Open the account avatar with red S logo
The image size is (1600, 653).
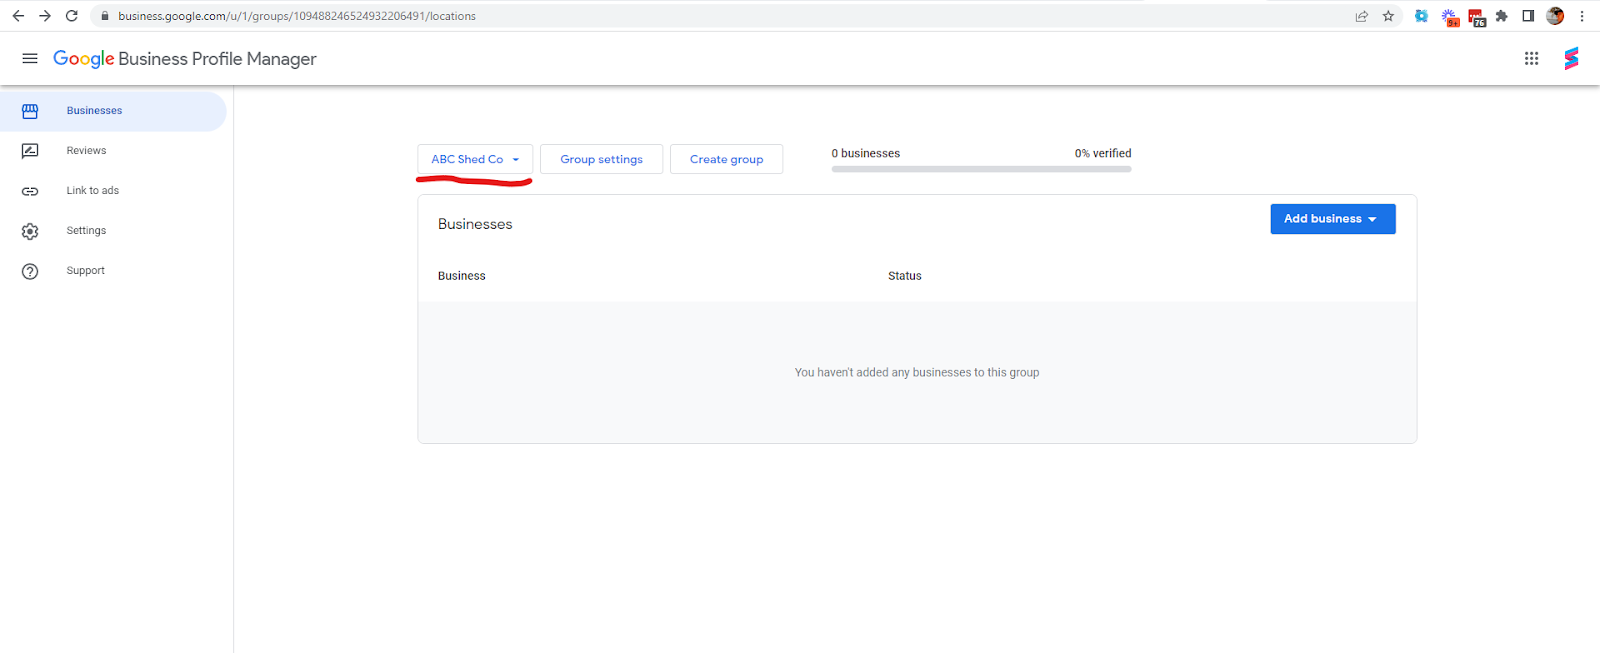[1571, 59]
